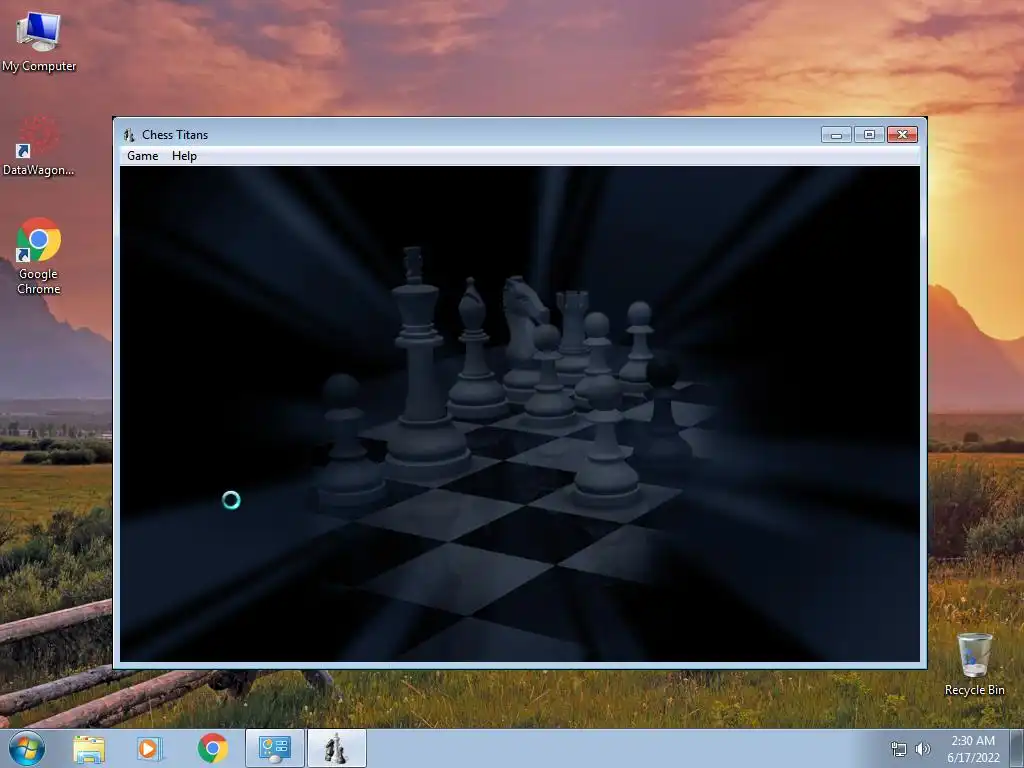Open Windows Explorer folder from taskbar
This screenshot has width=1024, height=768.
click(89, 748)
